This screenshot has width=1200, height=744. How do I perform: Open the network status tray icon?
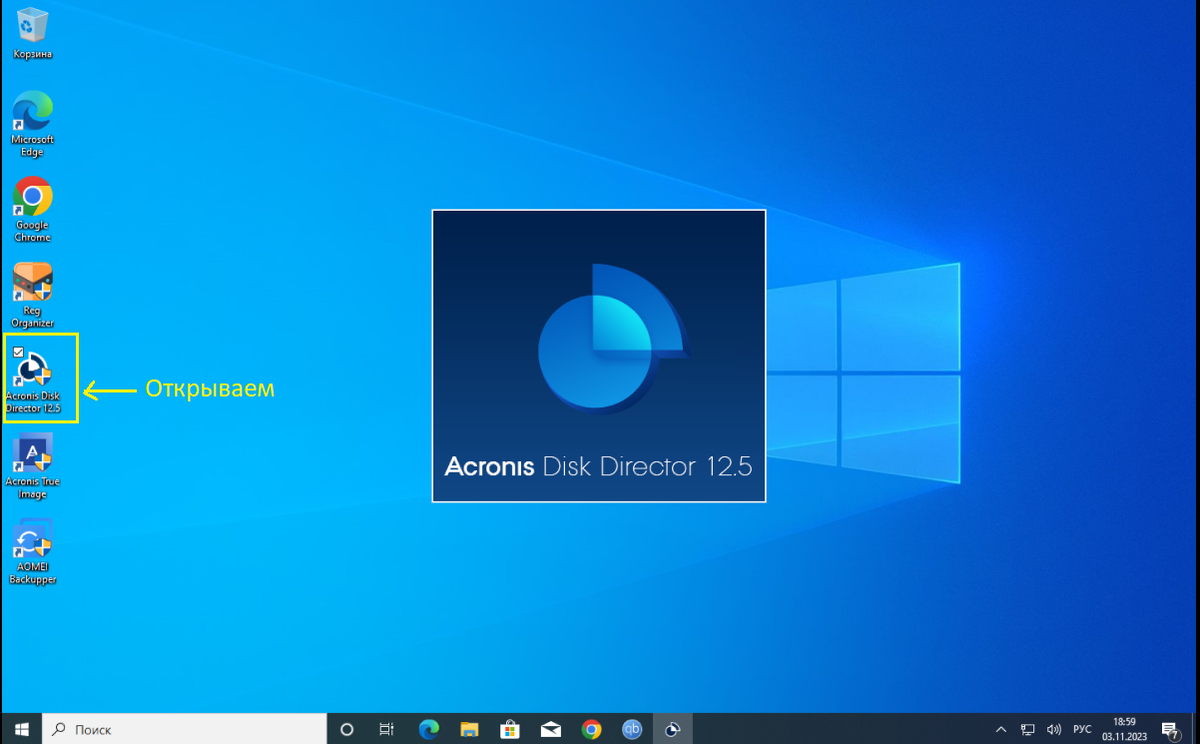1028,729
